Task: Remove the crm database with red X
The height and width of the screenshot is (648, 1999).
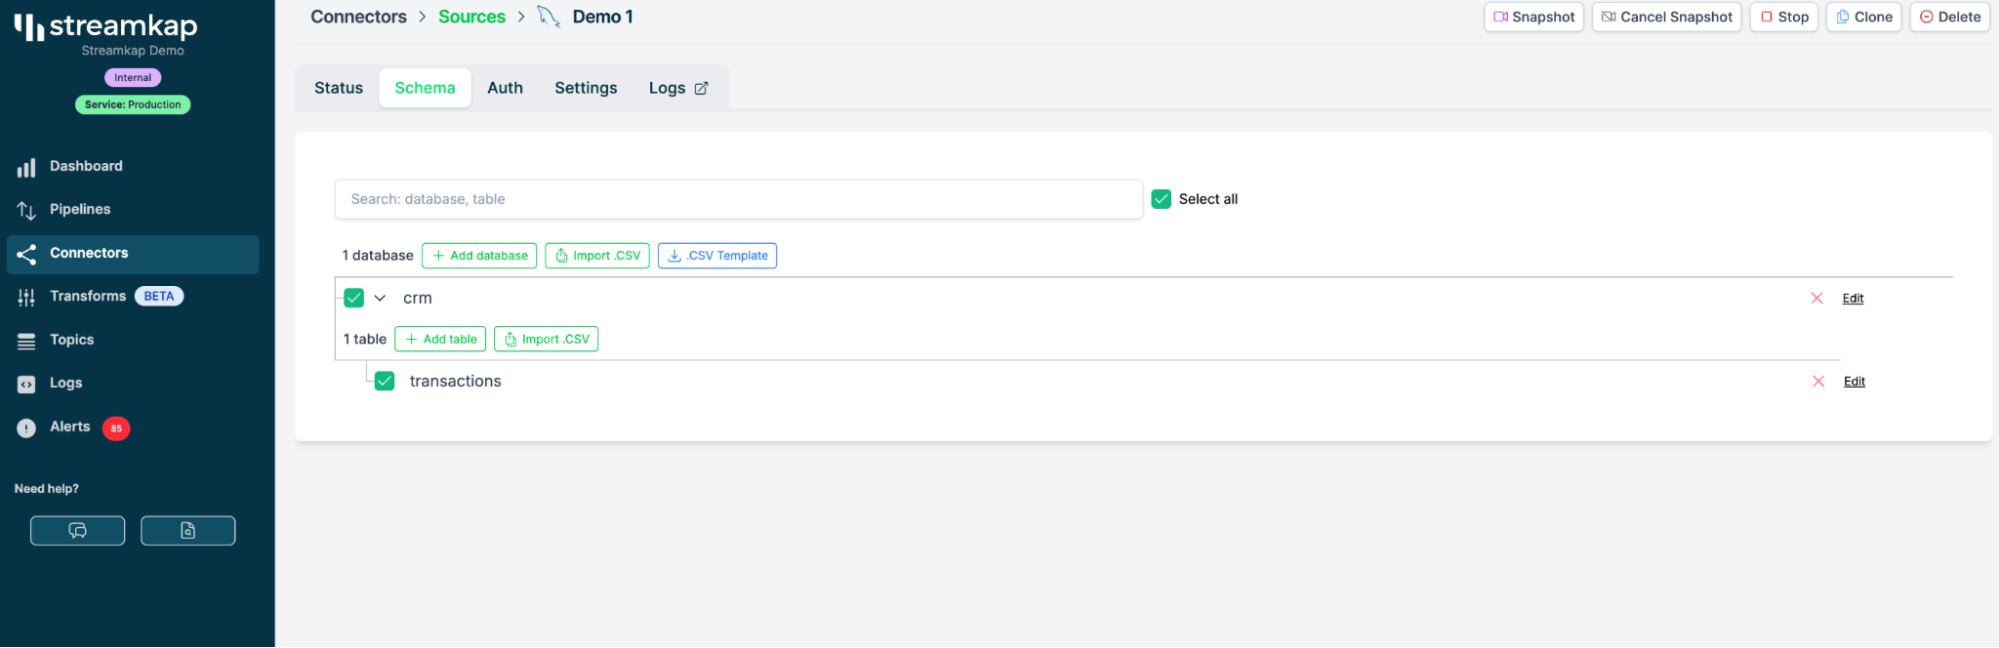Action: [x=1817, y=298]
